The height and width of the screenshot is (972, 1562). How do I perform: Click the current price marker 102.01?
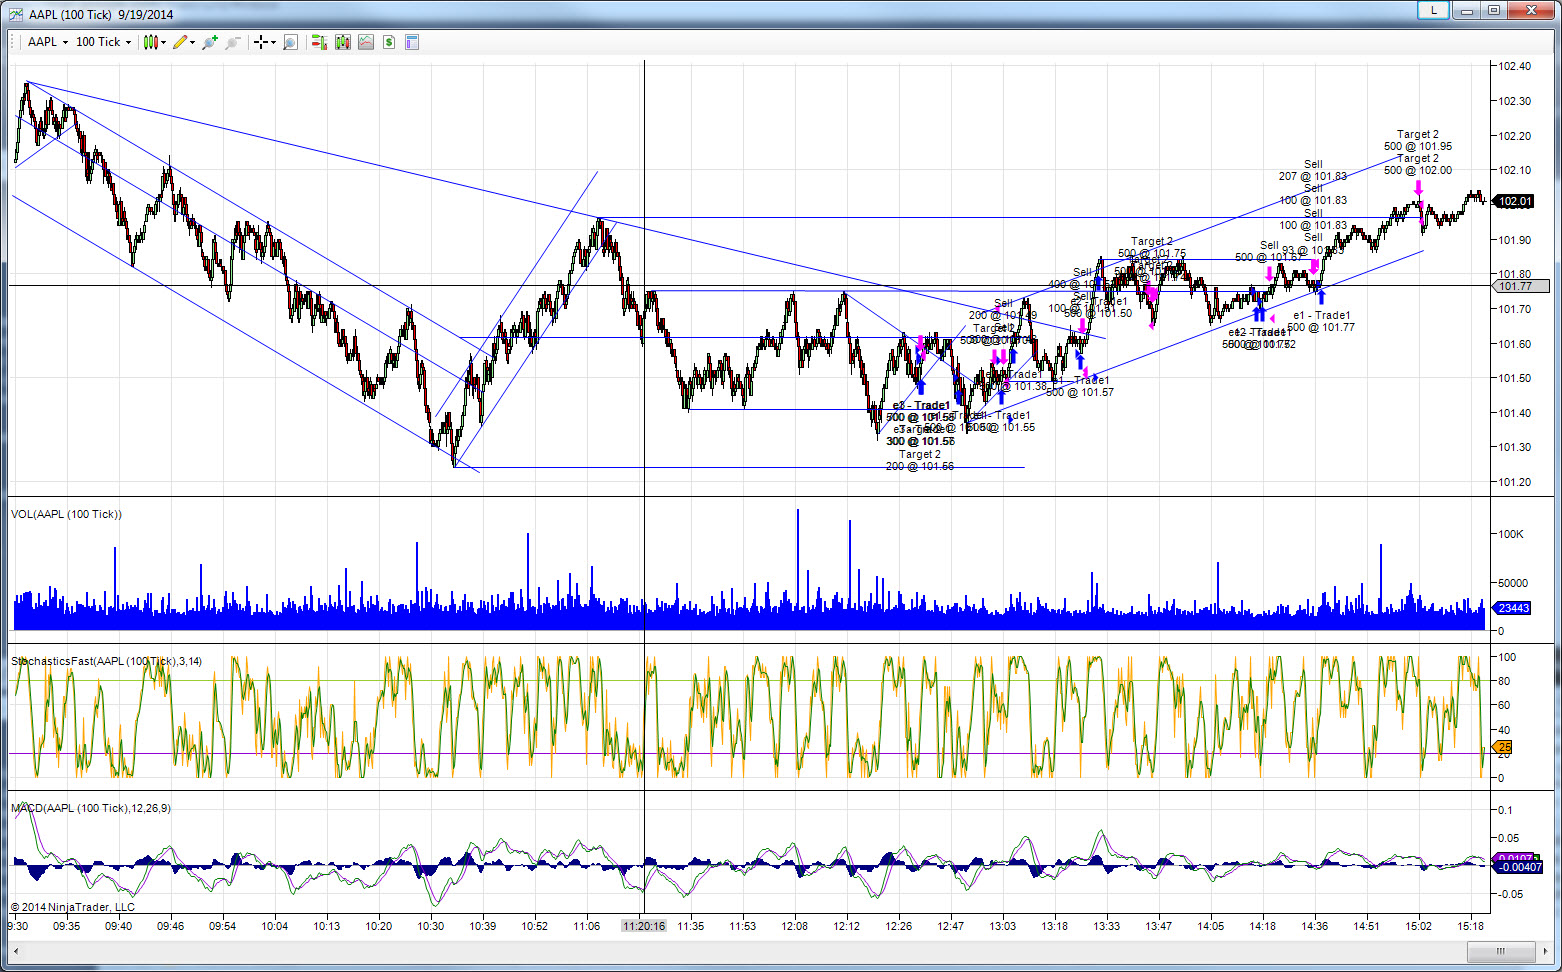pyautogui.click(x=1515, y=201)
